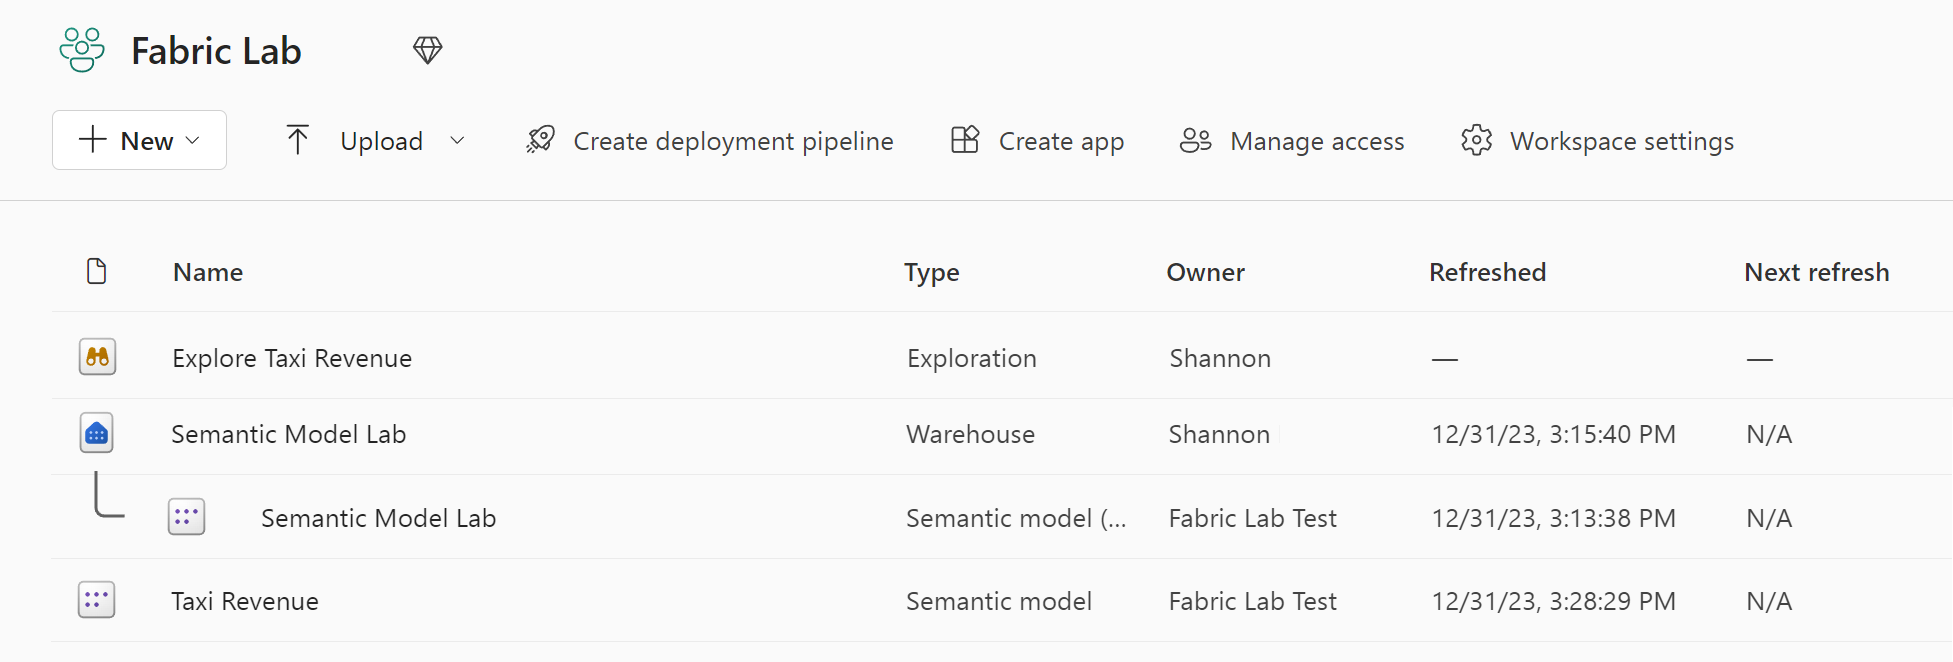This screenshot has width=1953, height=662.
Task: Click the rocket deployment pipeline icon
Action: click(541, 140)
